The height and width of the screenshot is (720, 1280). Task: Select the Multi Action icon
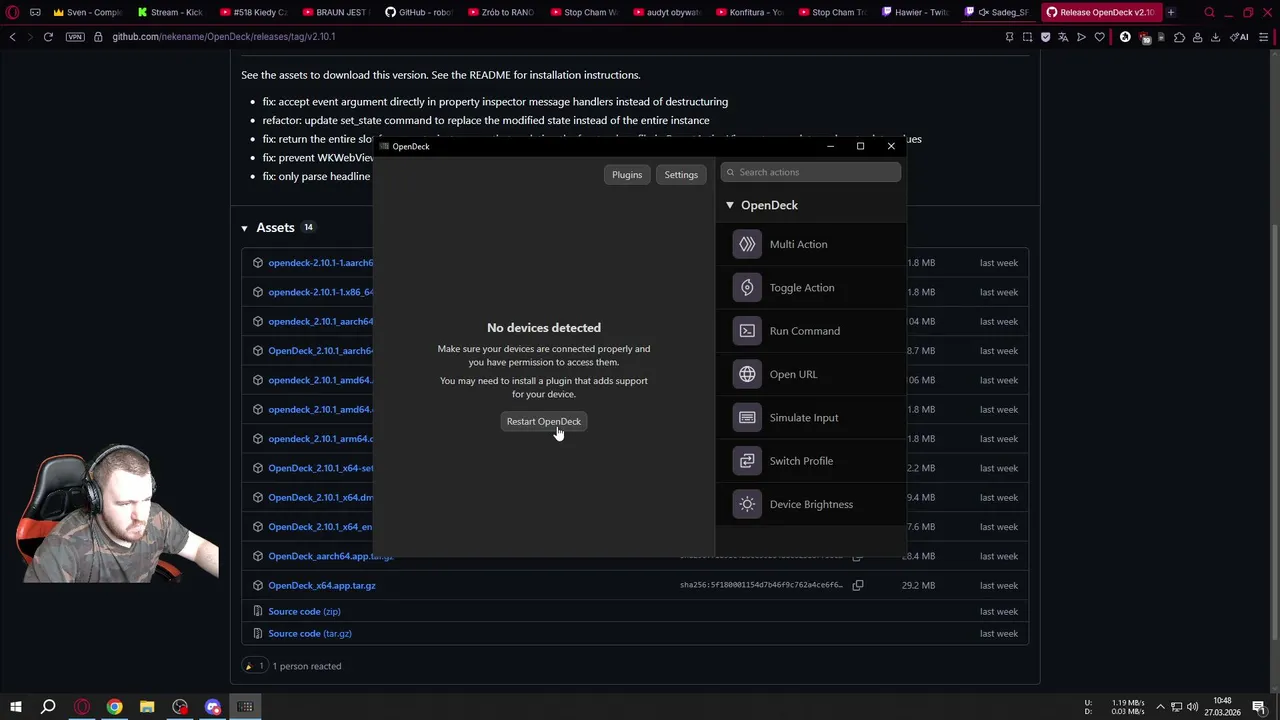click(x=747, y=244)
